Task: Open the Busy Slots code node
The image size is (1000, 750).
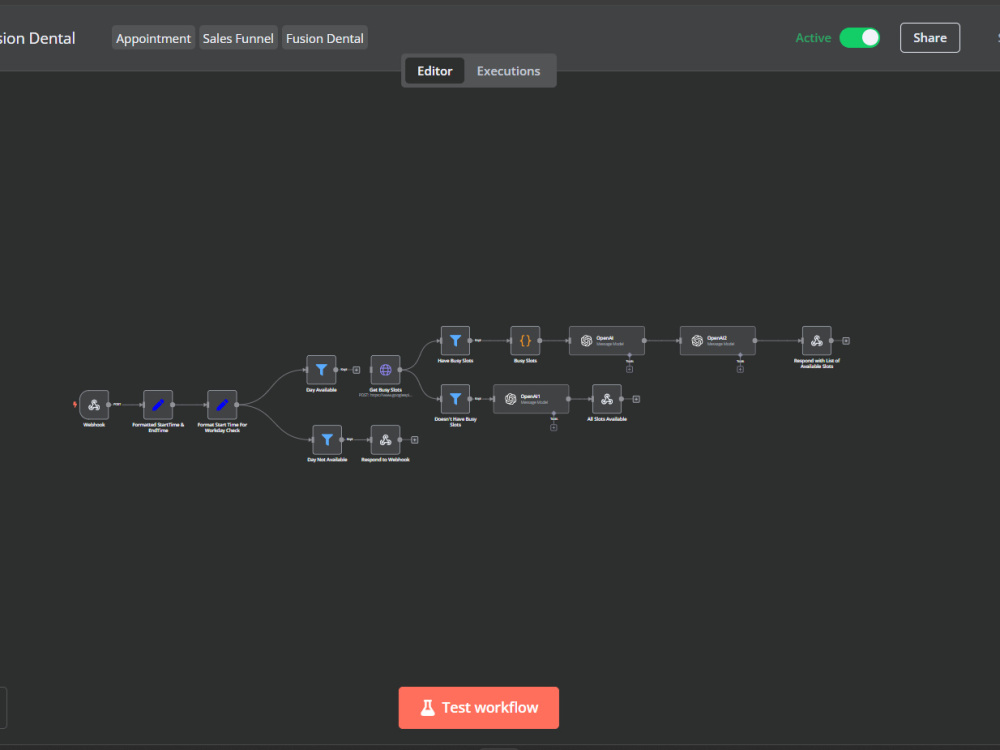Action: click(525, 341)
